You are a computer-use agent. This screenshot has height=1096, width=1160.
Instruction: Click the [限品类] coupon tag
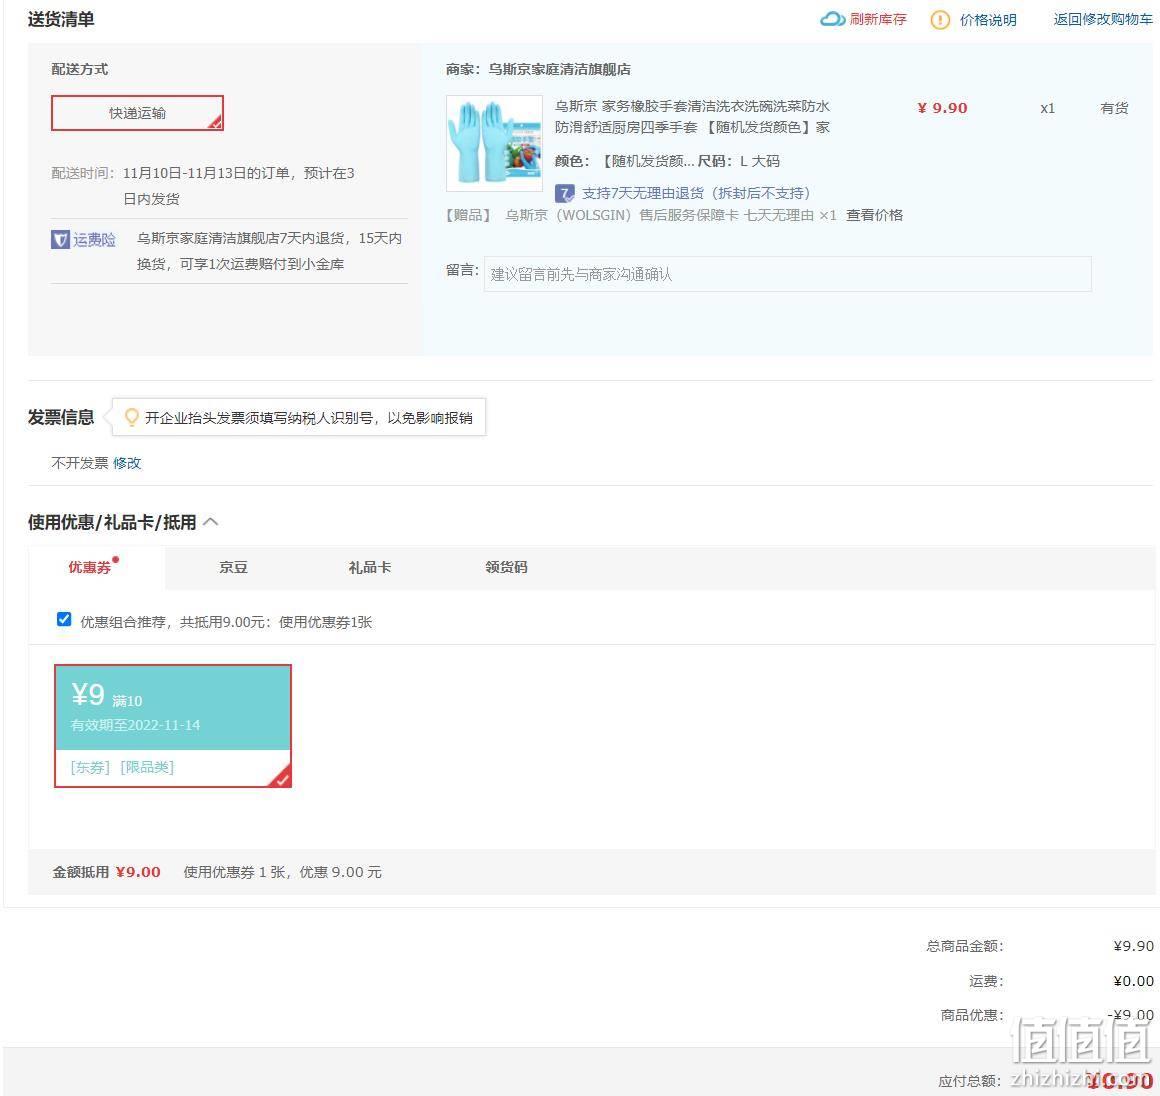(x=147, y=767)
